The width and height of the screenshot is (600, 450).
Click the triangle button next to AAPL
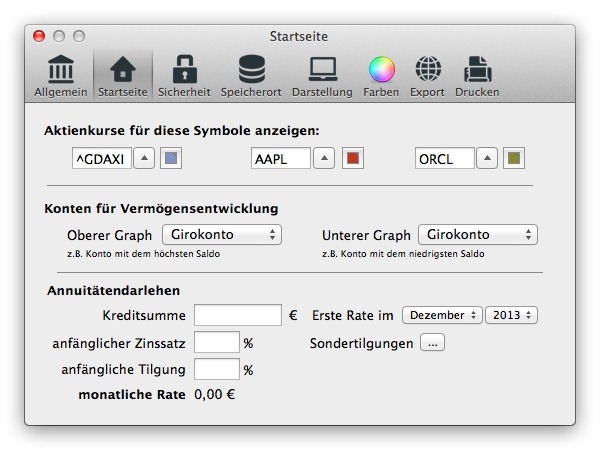click(324, 158)
